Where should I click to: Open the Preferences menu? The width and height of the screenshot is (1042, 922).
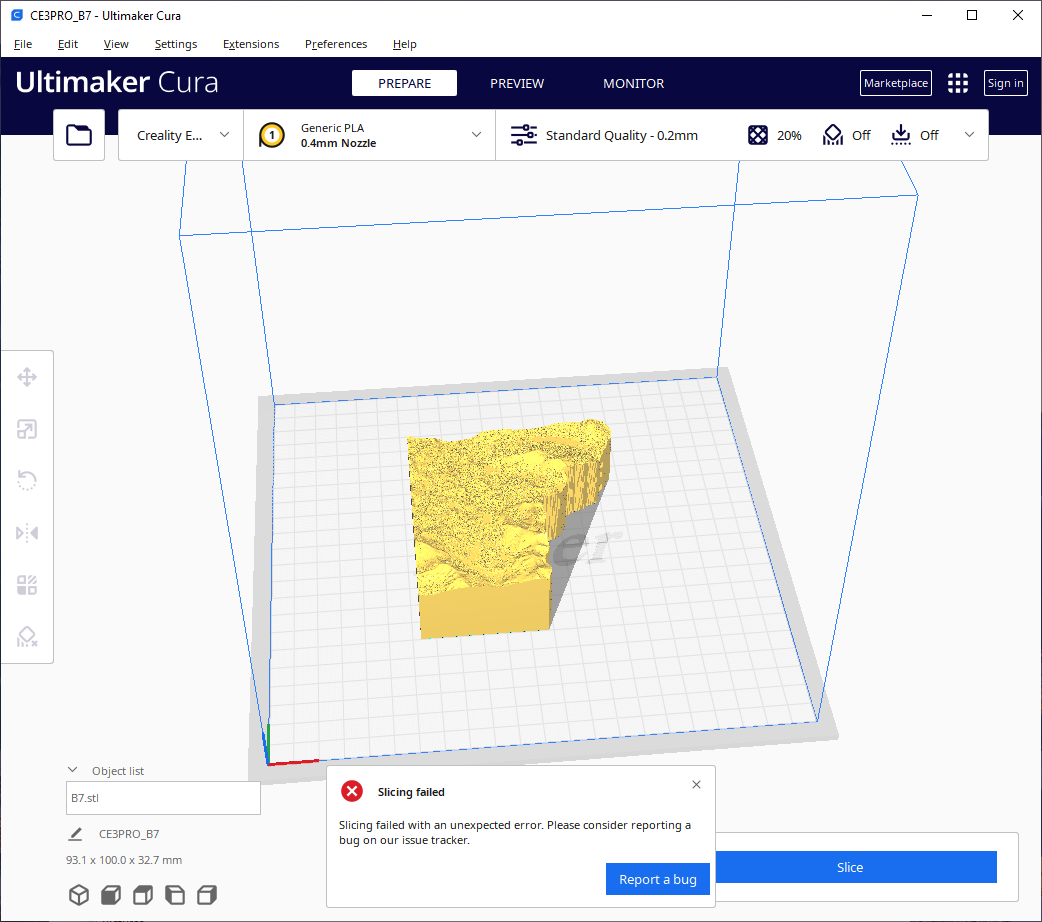point(336,44)
